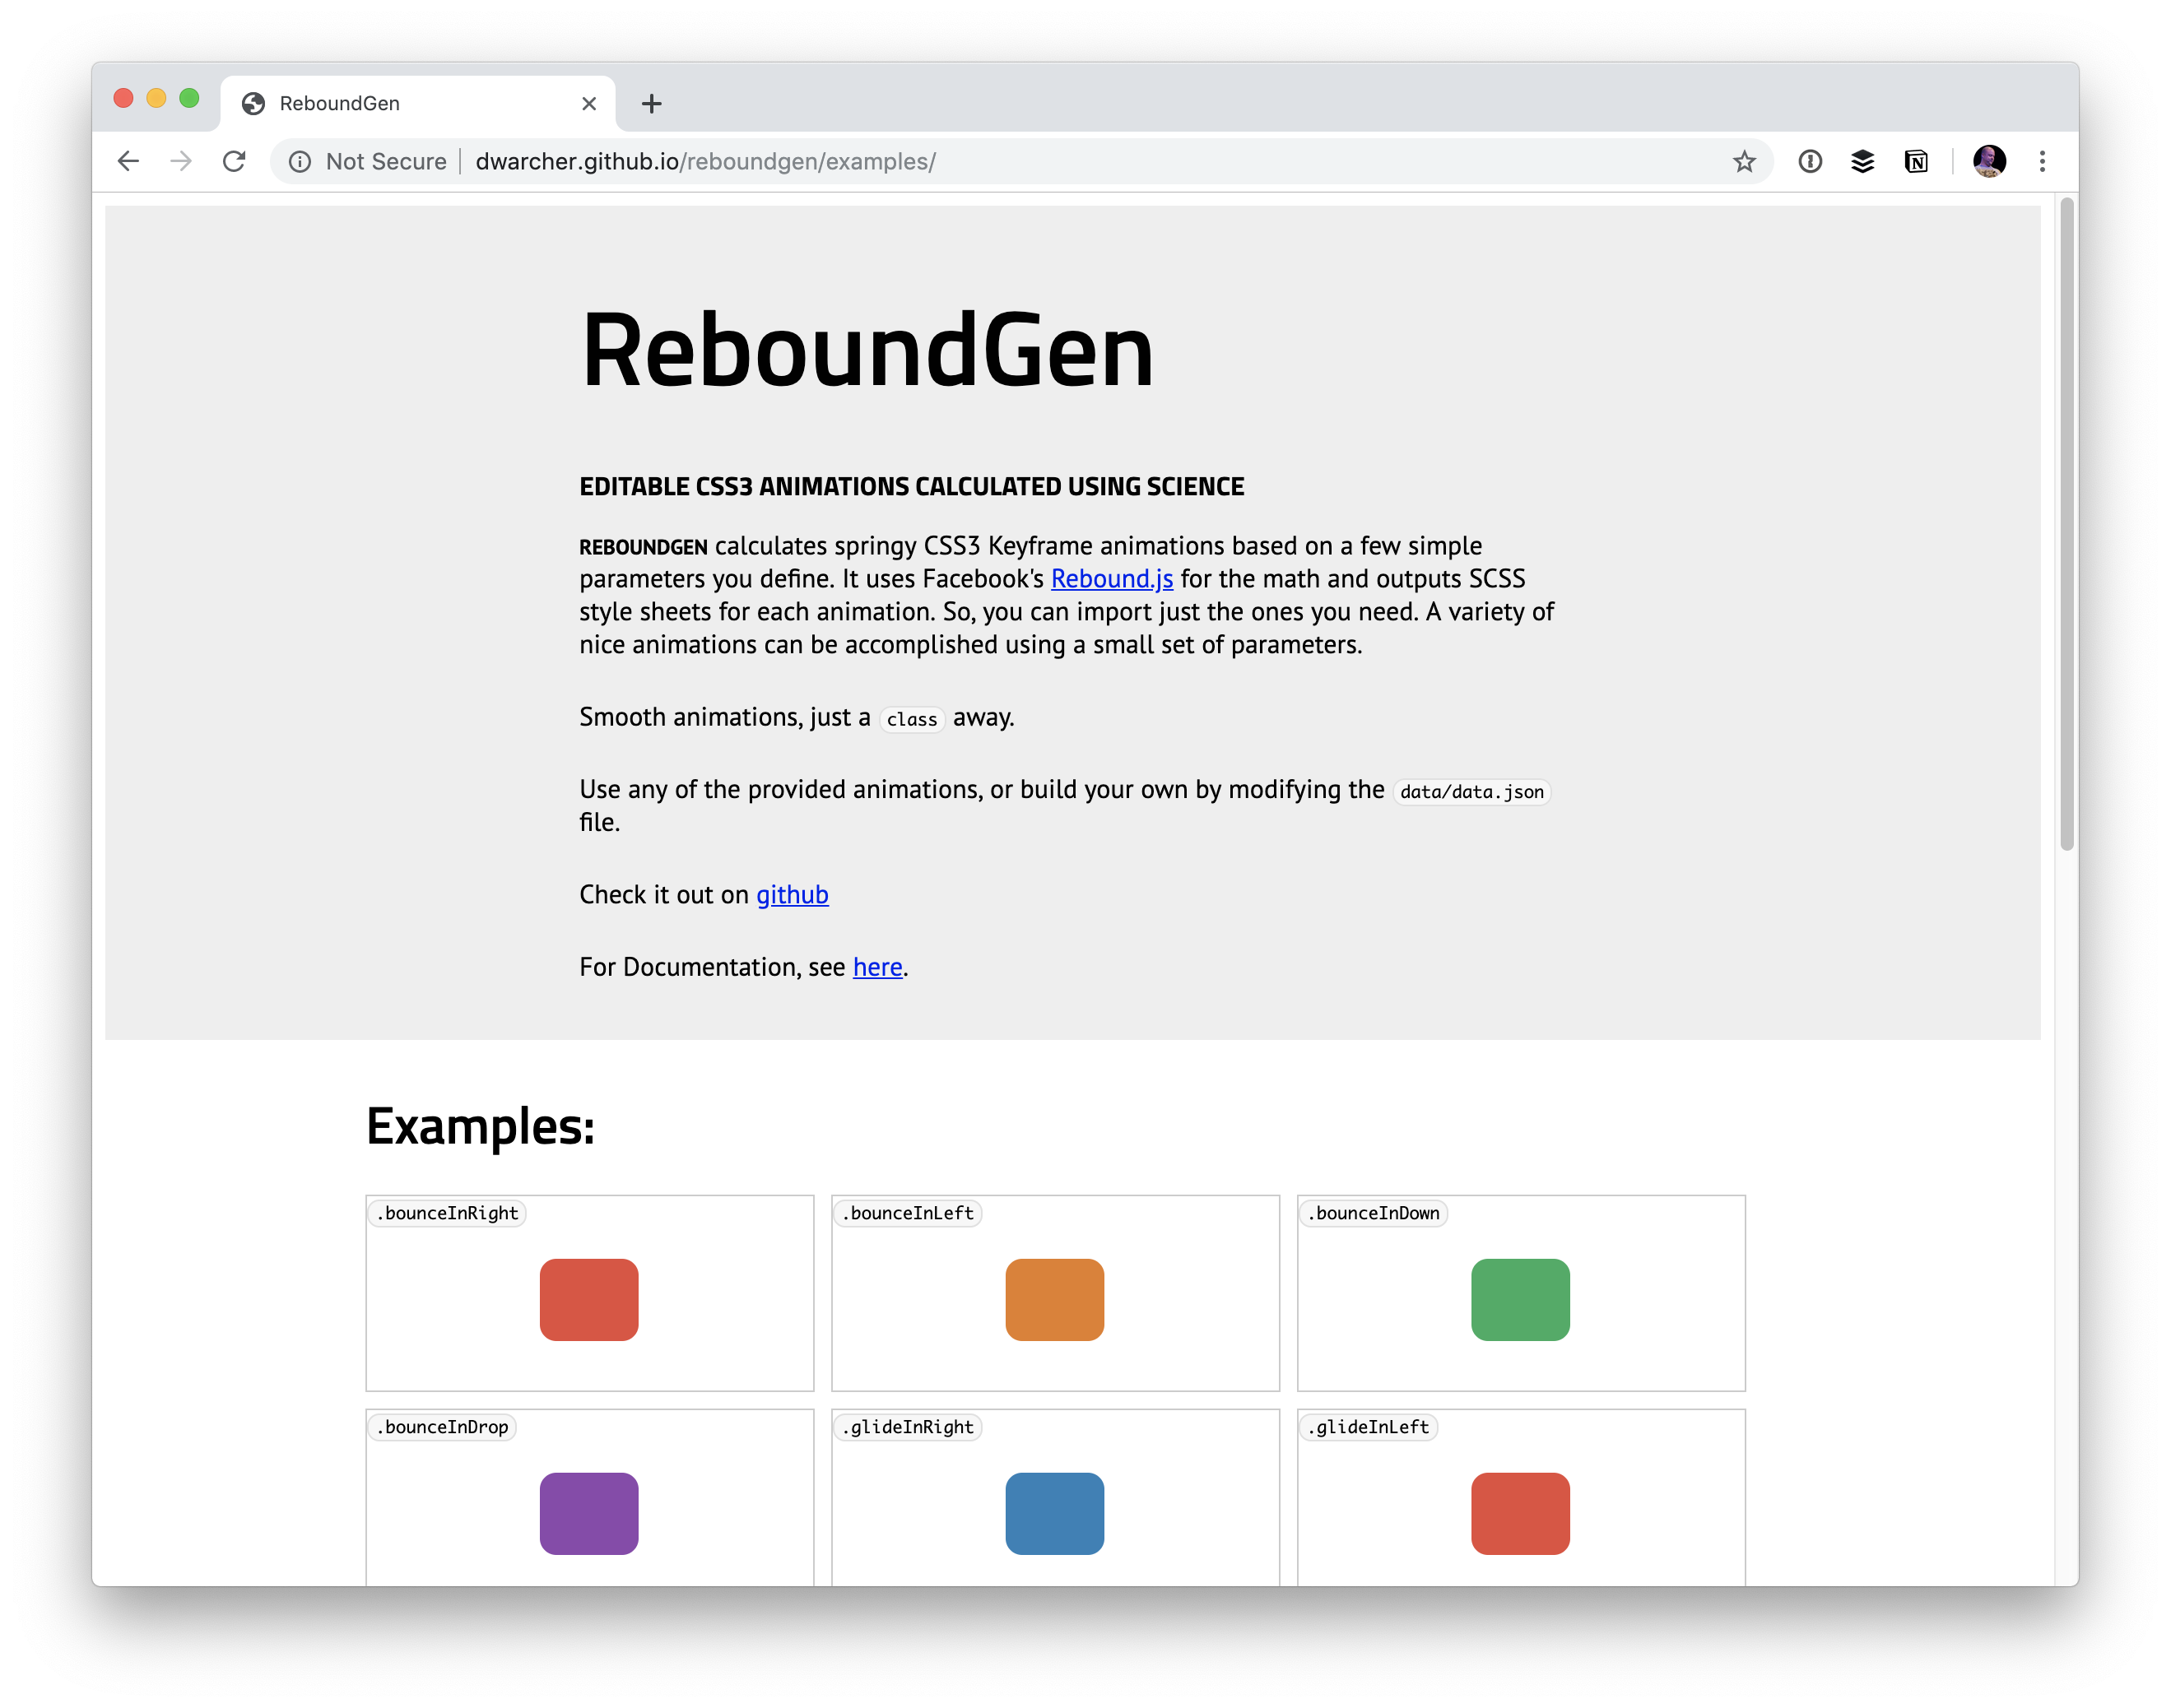This screenshot has width=2171, height=1708.
Task: Open documentation via the here link
Action: click(877, 967)
